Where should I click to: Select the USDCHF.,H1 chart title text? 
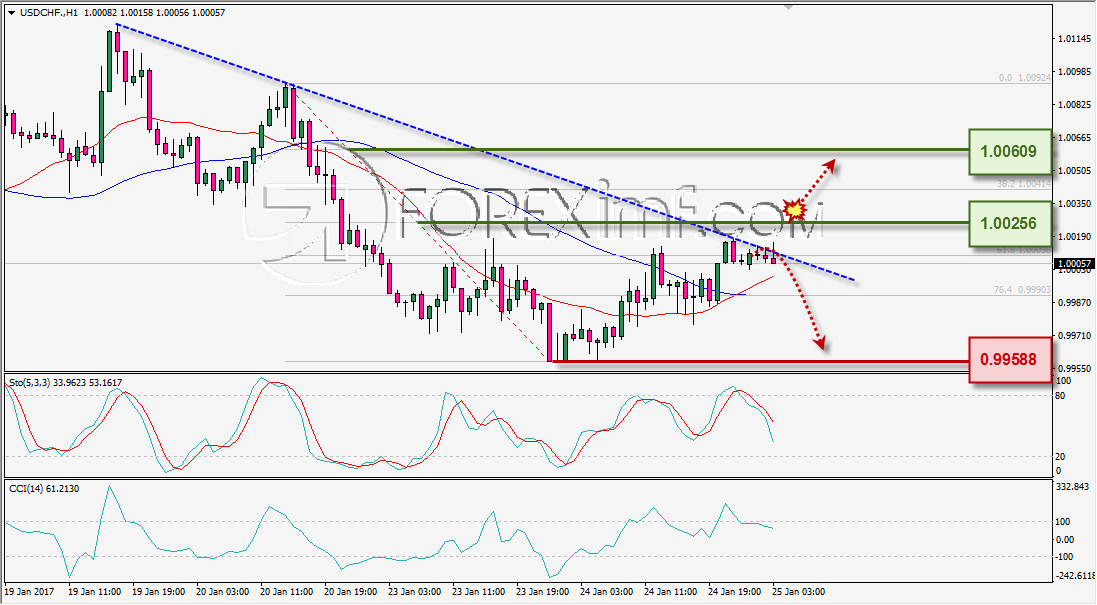tap(48, 13)
